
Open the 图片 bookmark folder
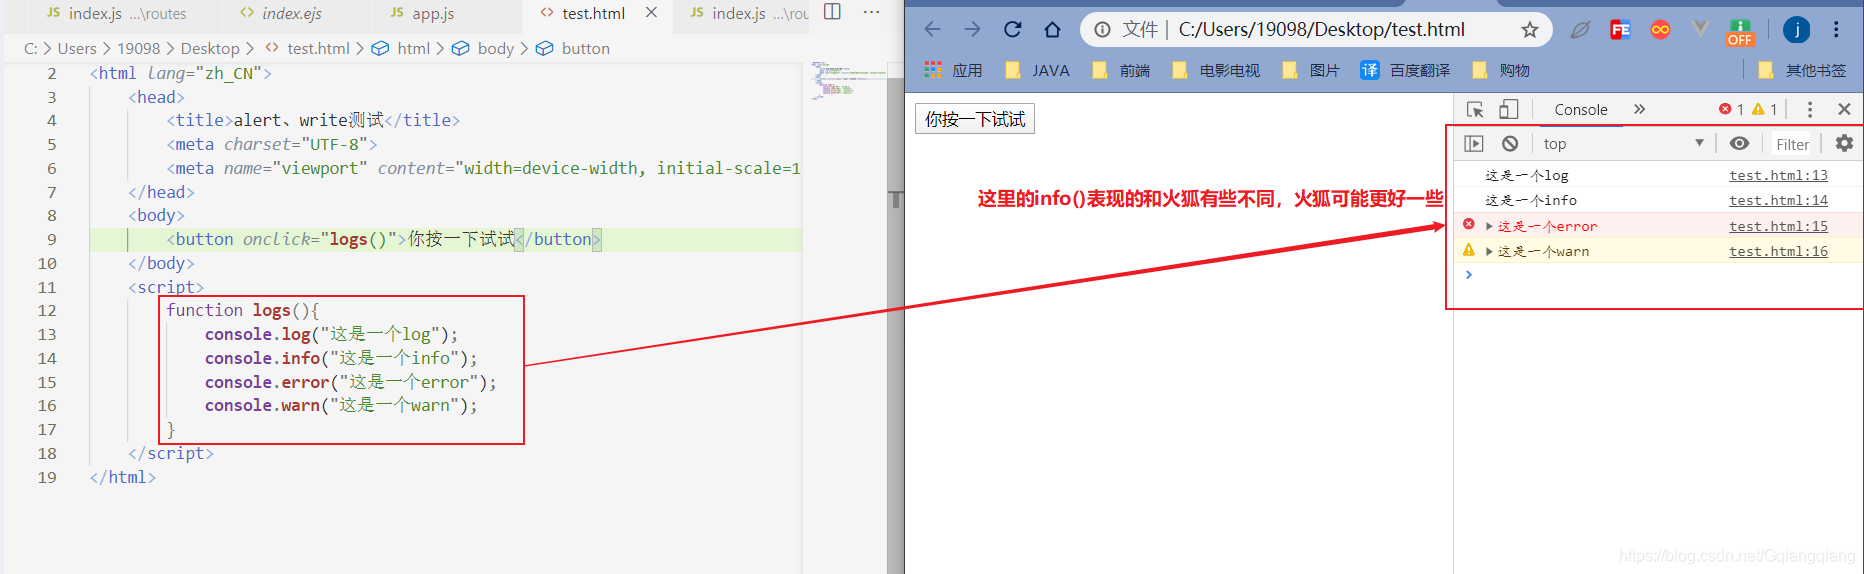pos(1311,70)
